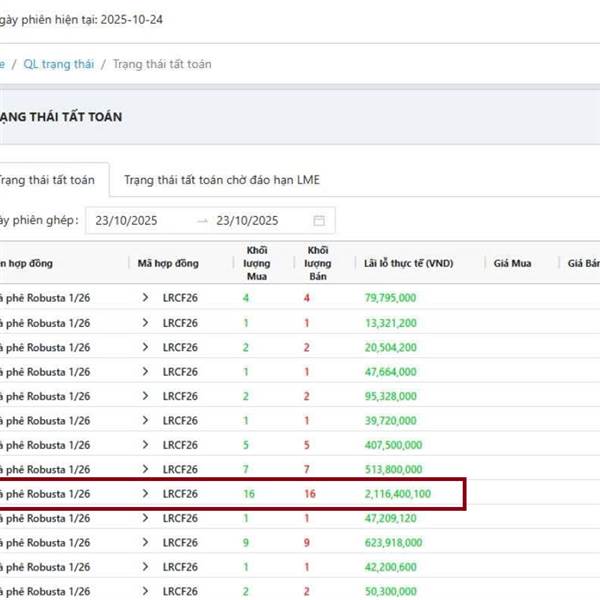The width and height of the screenshot is (600, 600).
Task: Expand the row with profit 50,300,000
Action: [x=145, y=592]
